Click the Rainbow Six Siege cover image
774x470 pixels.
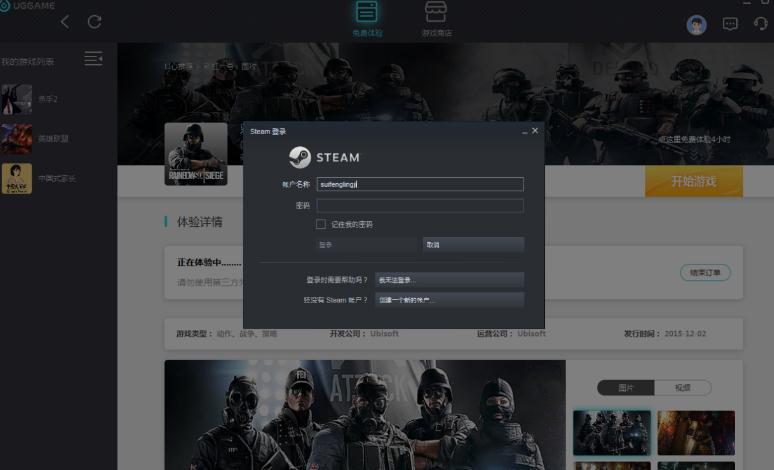click(x=196, y=154)
